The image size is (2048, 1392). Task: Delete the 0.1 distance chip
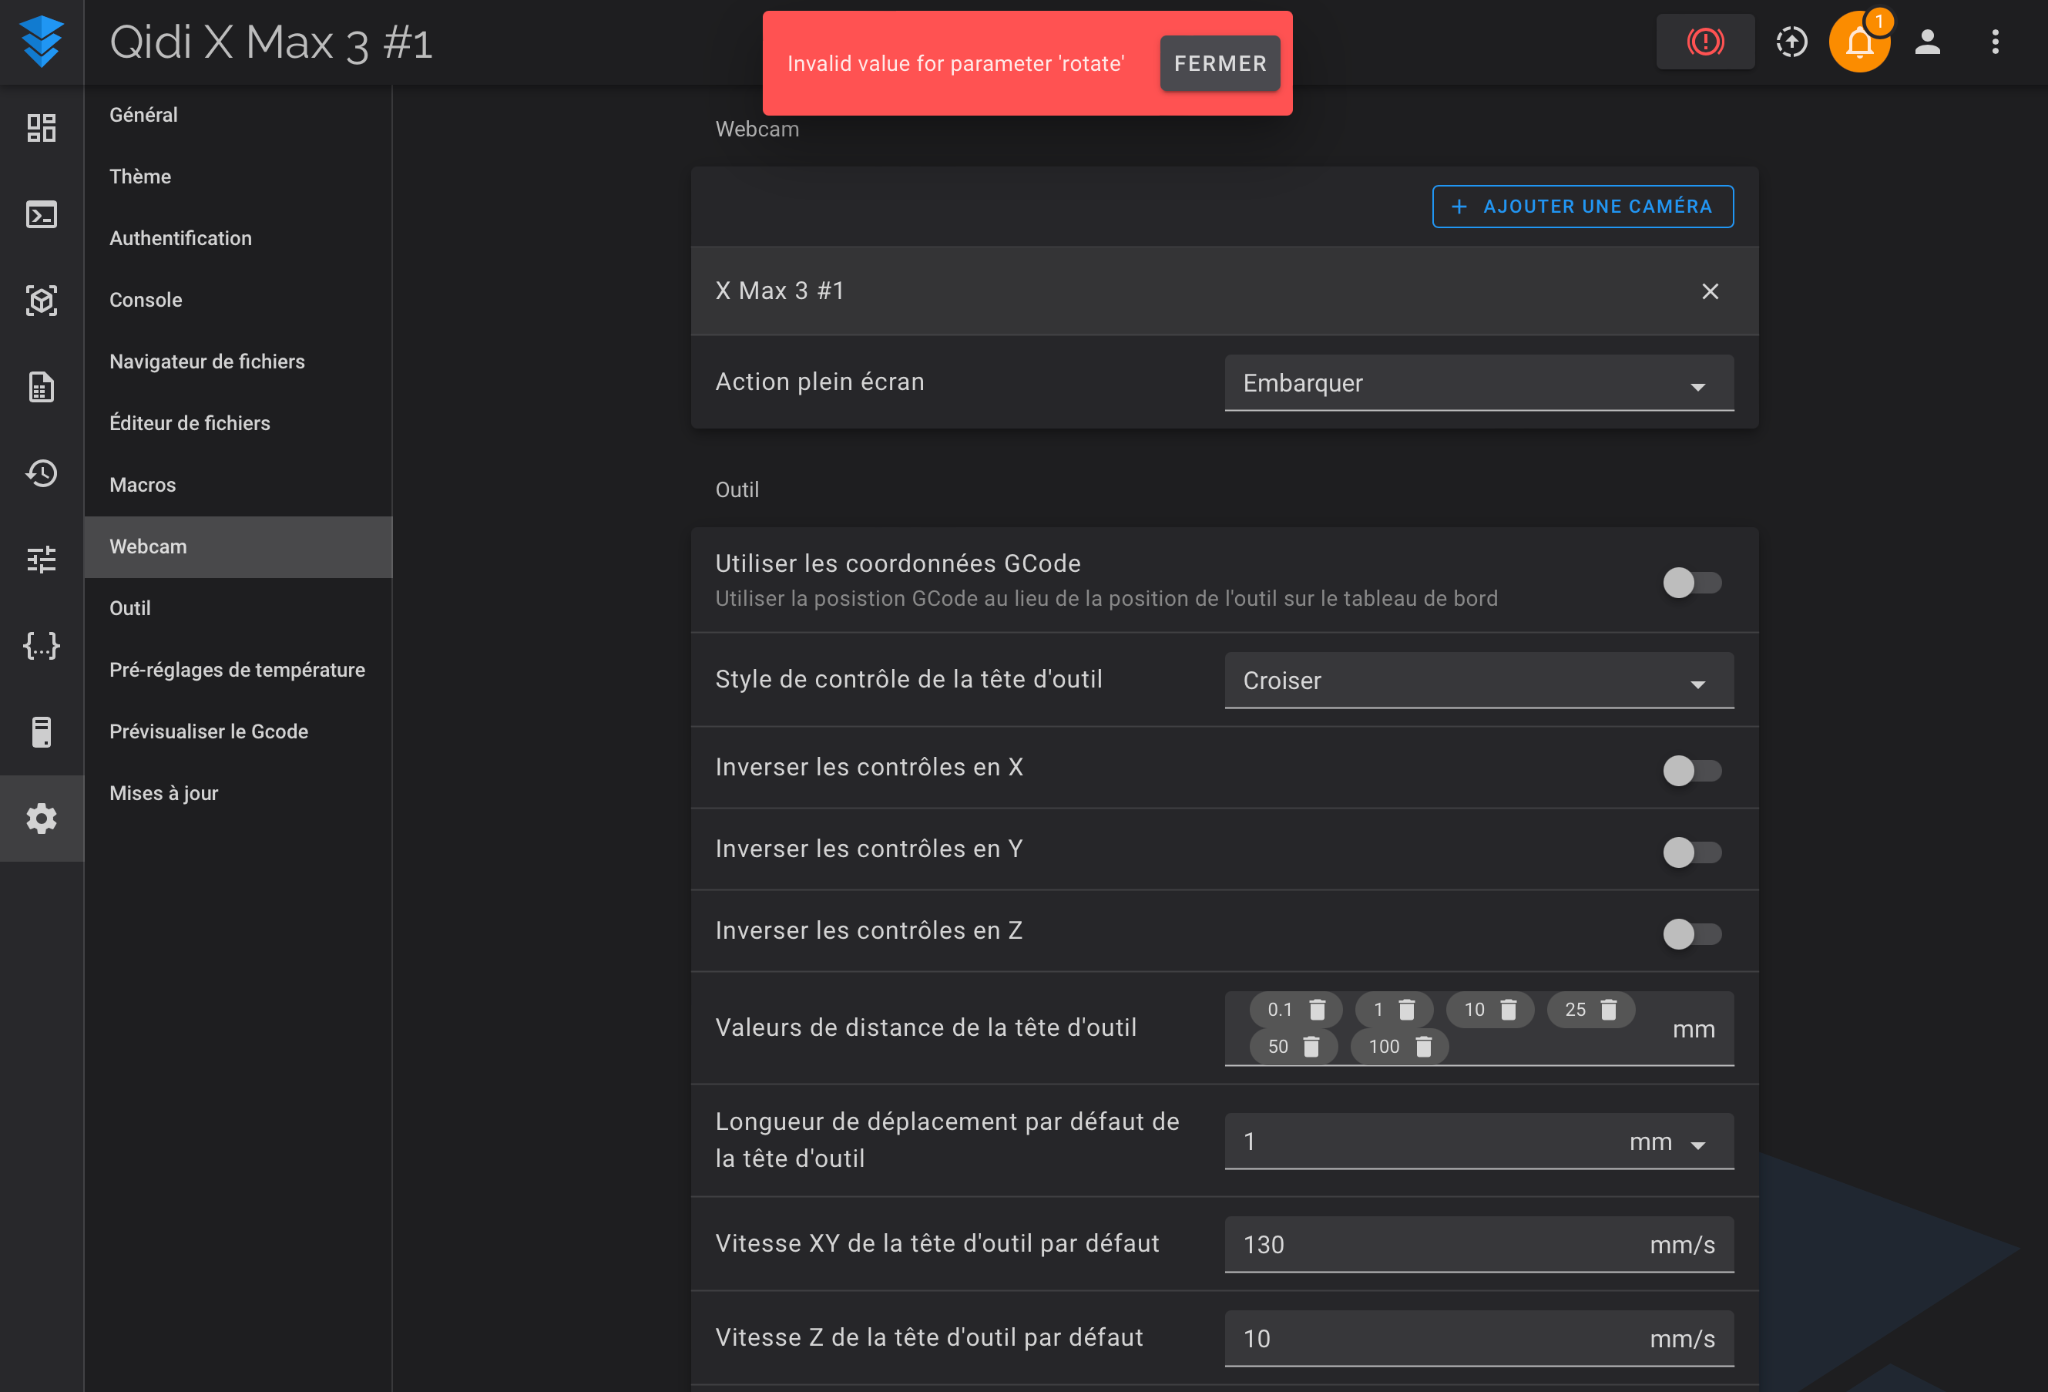pos(1318,1010)
